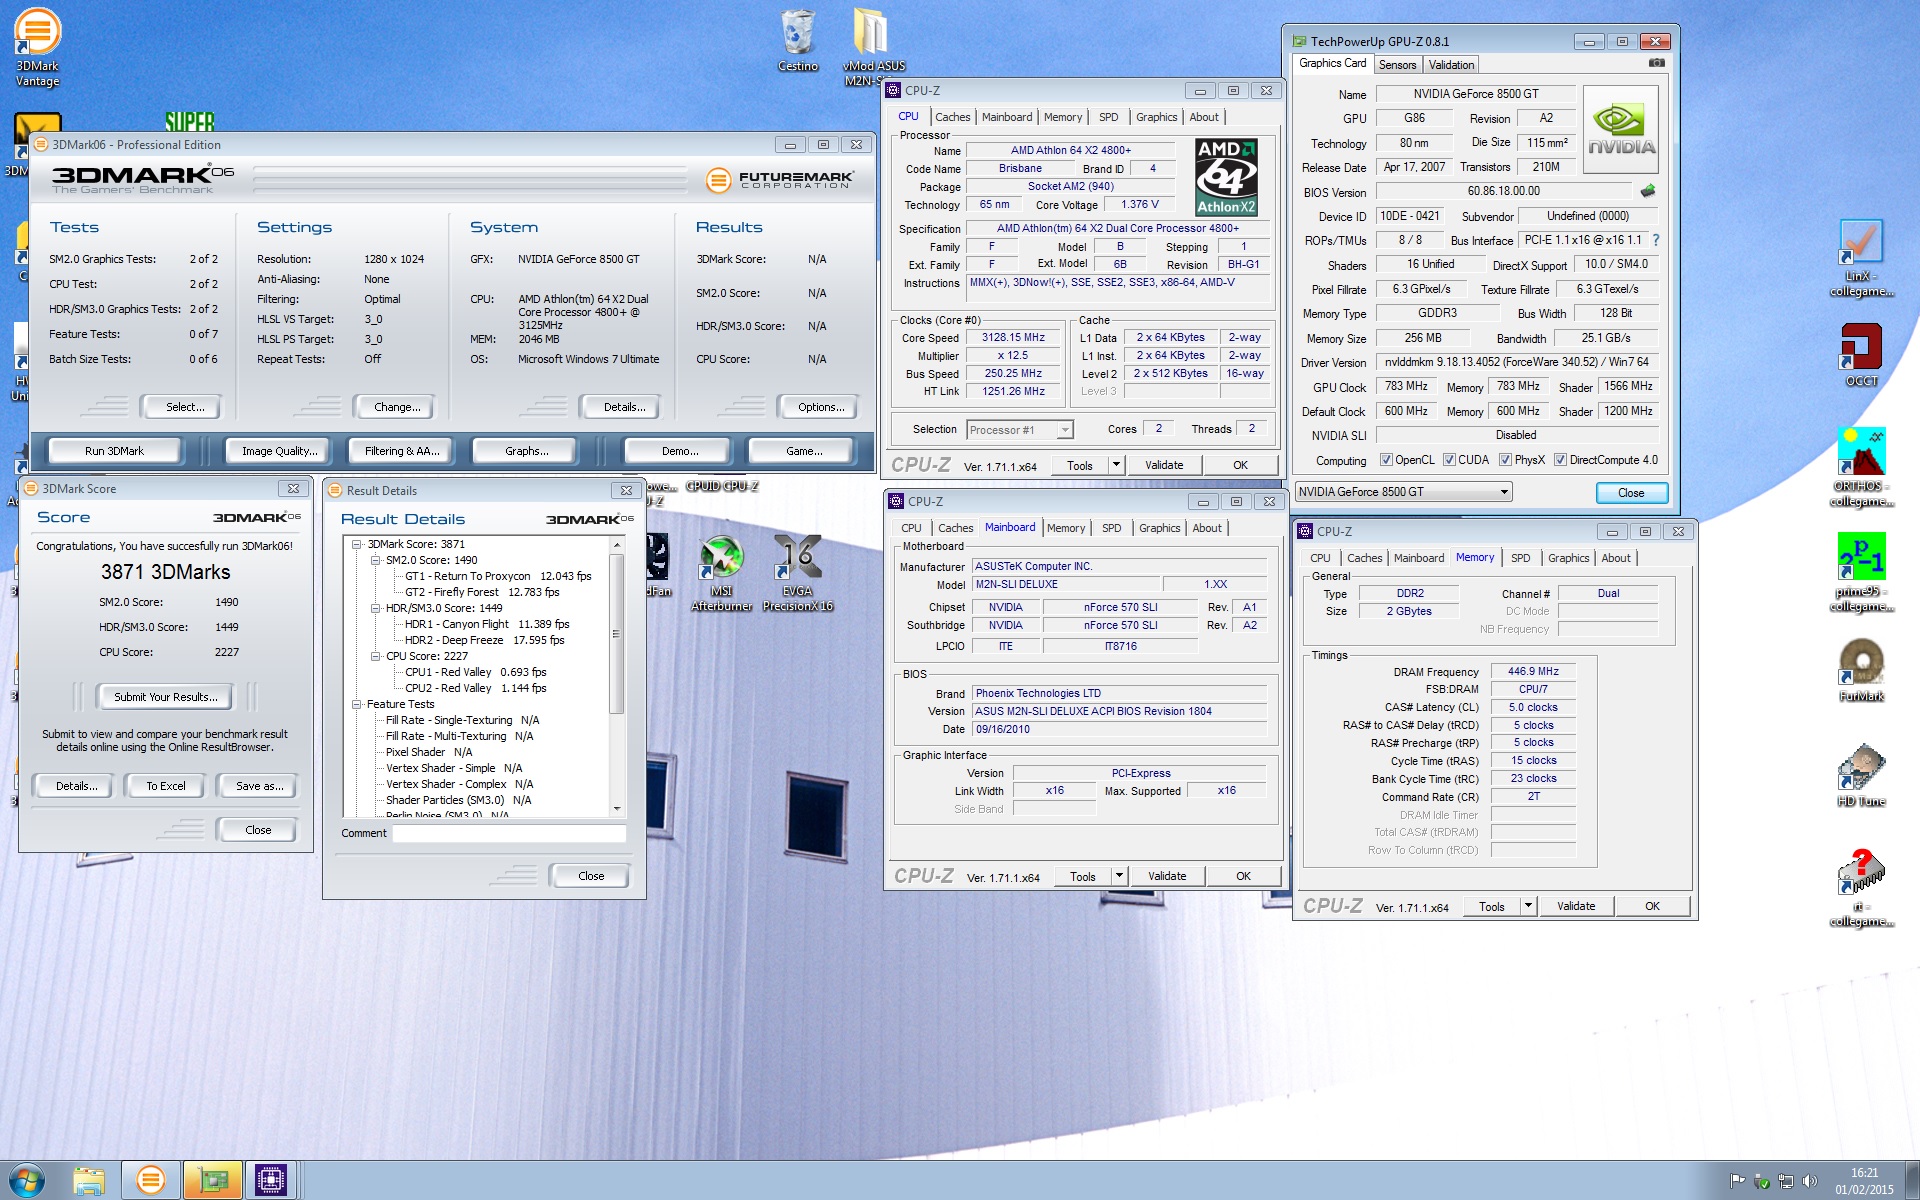This screenshot has height=1200, width=1920.
Task: Open the Graphics tab in CPU-Z Memory window
Action: point(1568,558)
